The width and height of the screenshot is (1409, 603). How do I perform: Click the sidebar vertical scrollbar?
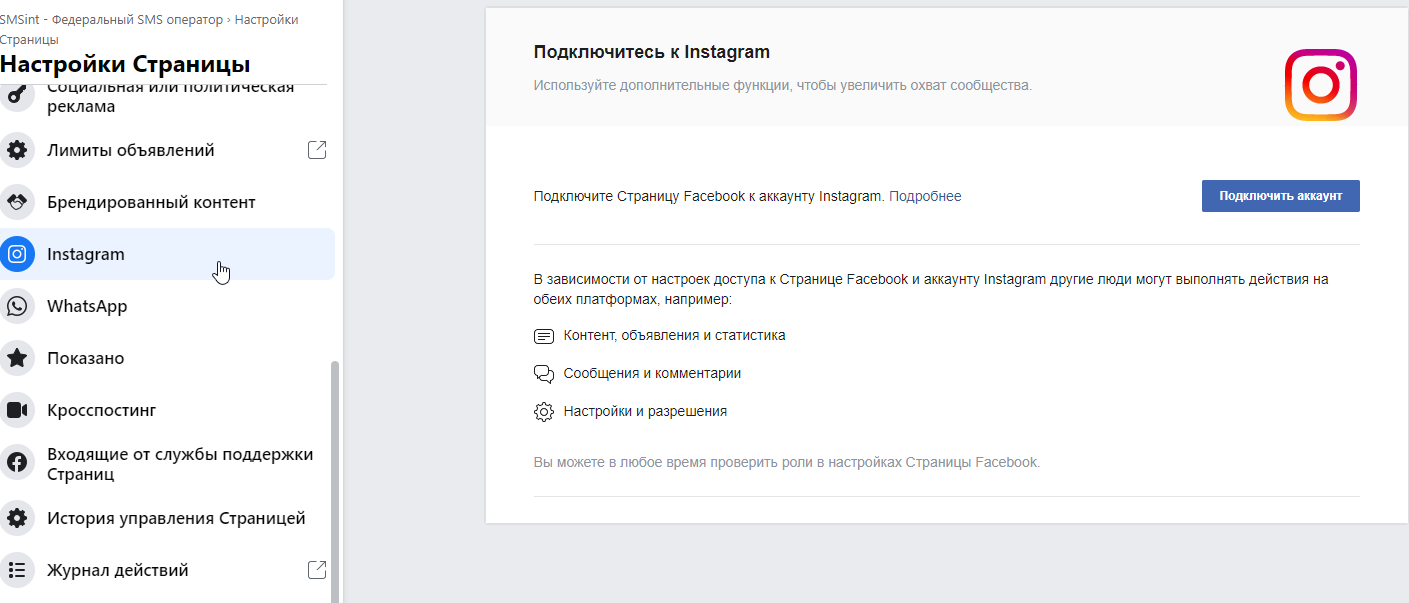point(335,482)
